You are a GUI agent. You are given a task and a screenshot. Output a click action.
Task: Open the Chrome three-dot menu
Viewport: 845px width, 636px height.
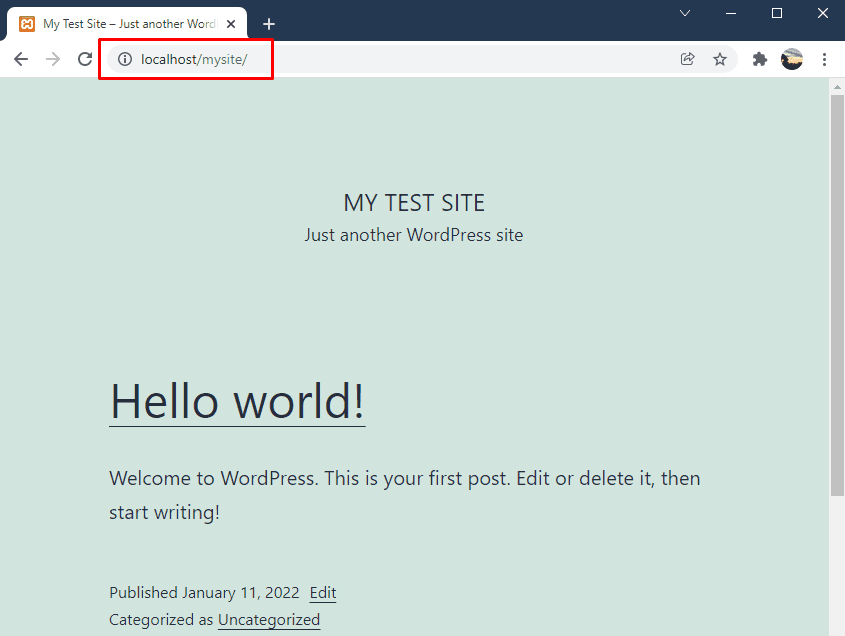(824, 59)
